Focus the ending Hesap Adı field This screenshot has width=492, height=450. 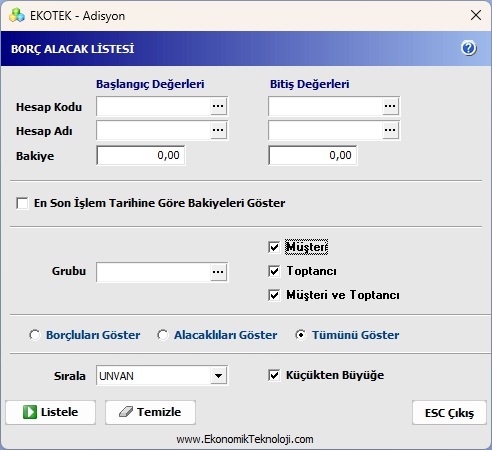(326, 130)
